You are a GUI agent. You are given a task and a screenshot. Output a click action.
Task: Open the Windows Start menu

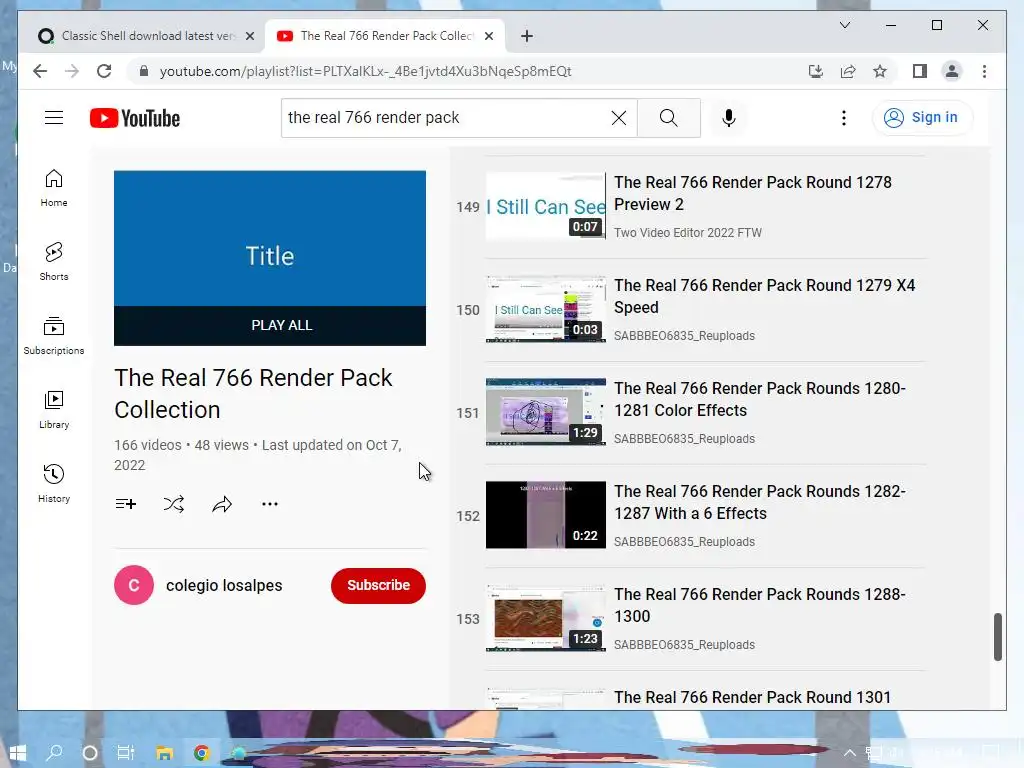[x=18, y=753]
